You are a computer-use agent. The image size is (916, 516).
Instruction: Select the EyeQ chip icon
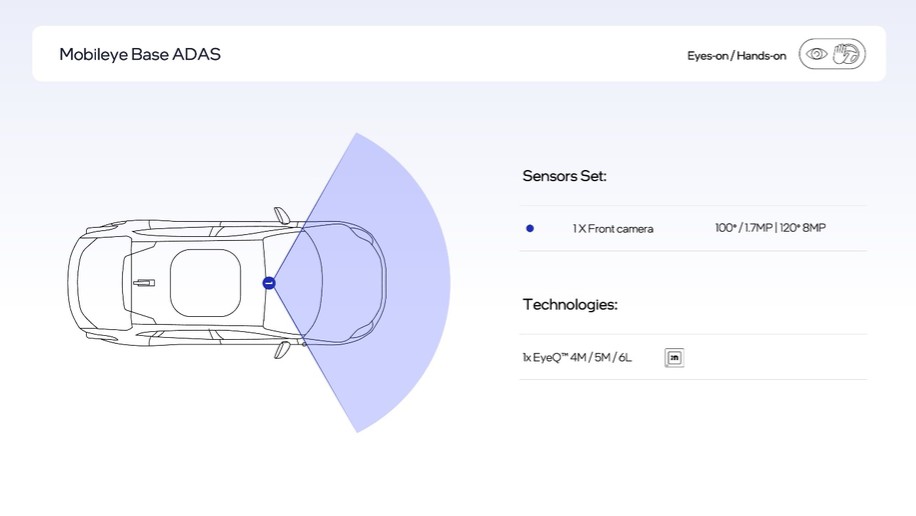coord(674,358)
